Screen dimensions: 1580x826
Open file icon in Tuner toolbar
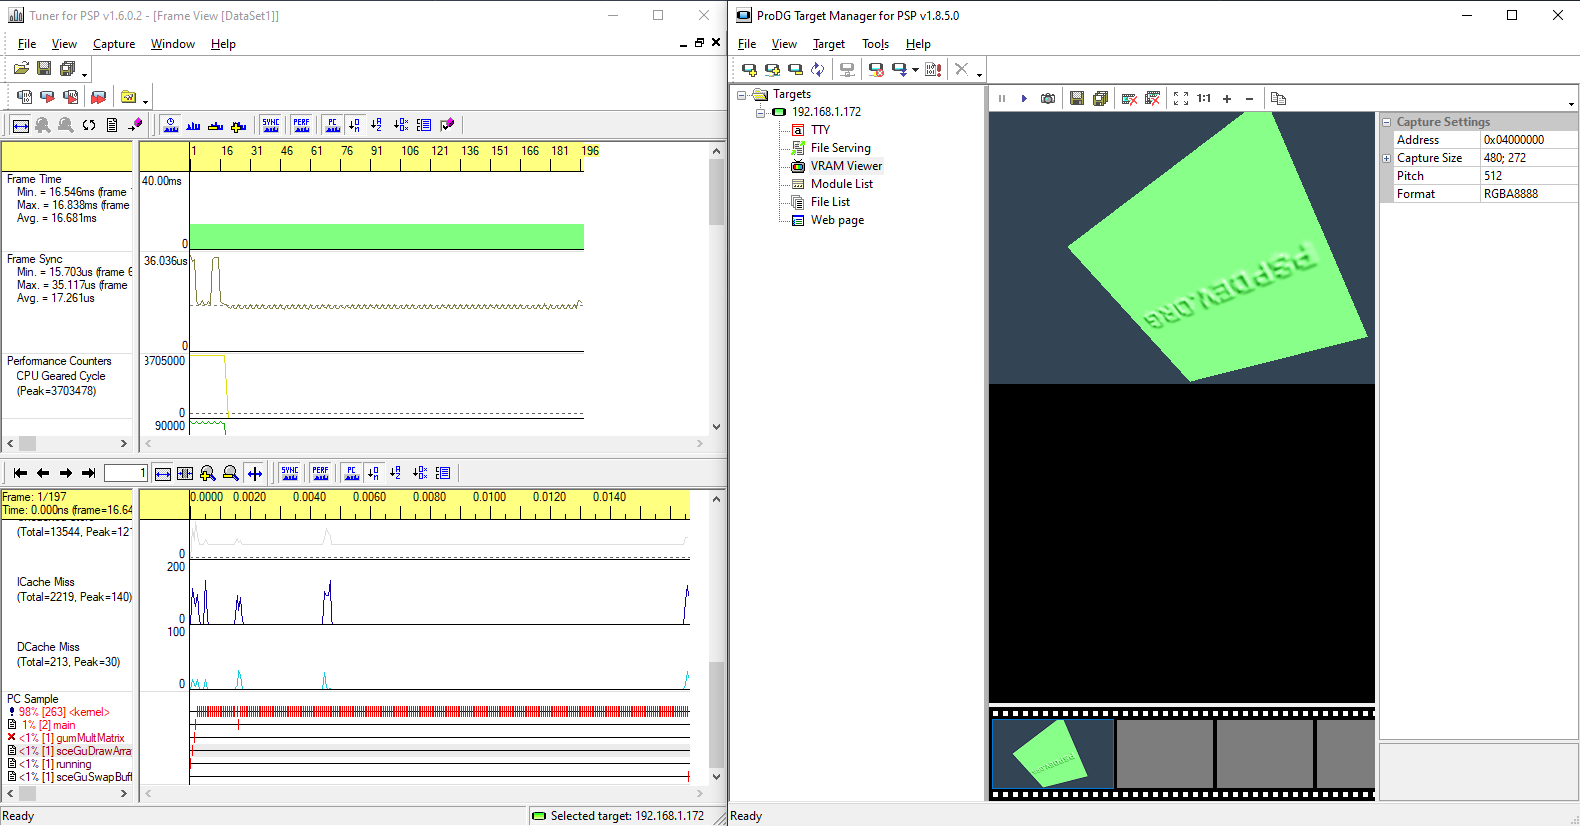21,68
